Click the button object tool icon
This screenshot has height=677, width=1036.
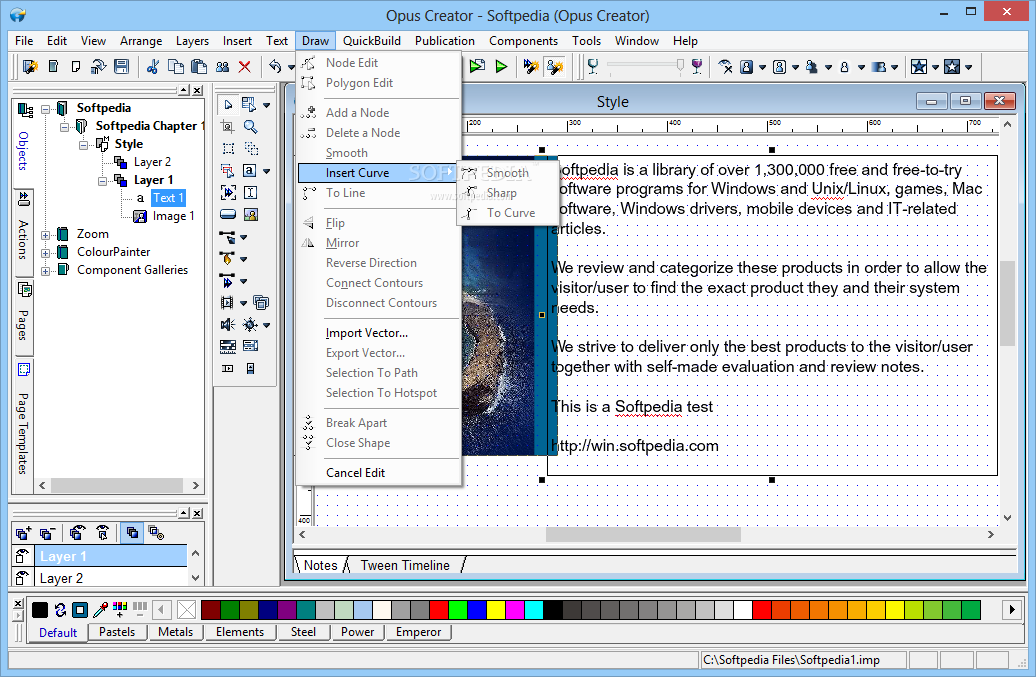coord(228,214)
